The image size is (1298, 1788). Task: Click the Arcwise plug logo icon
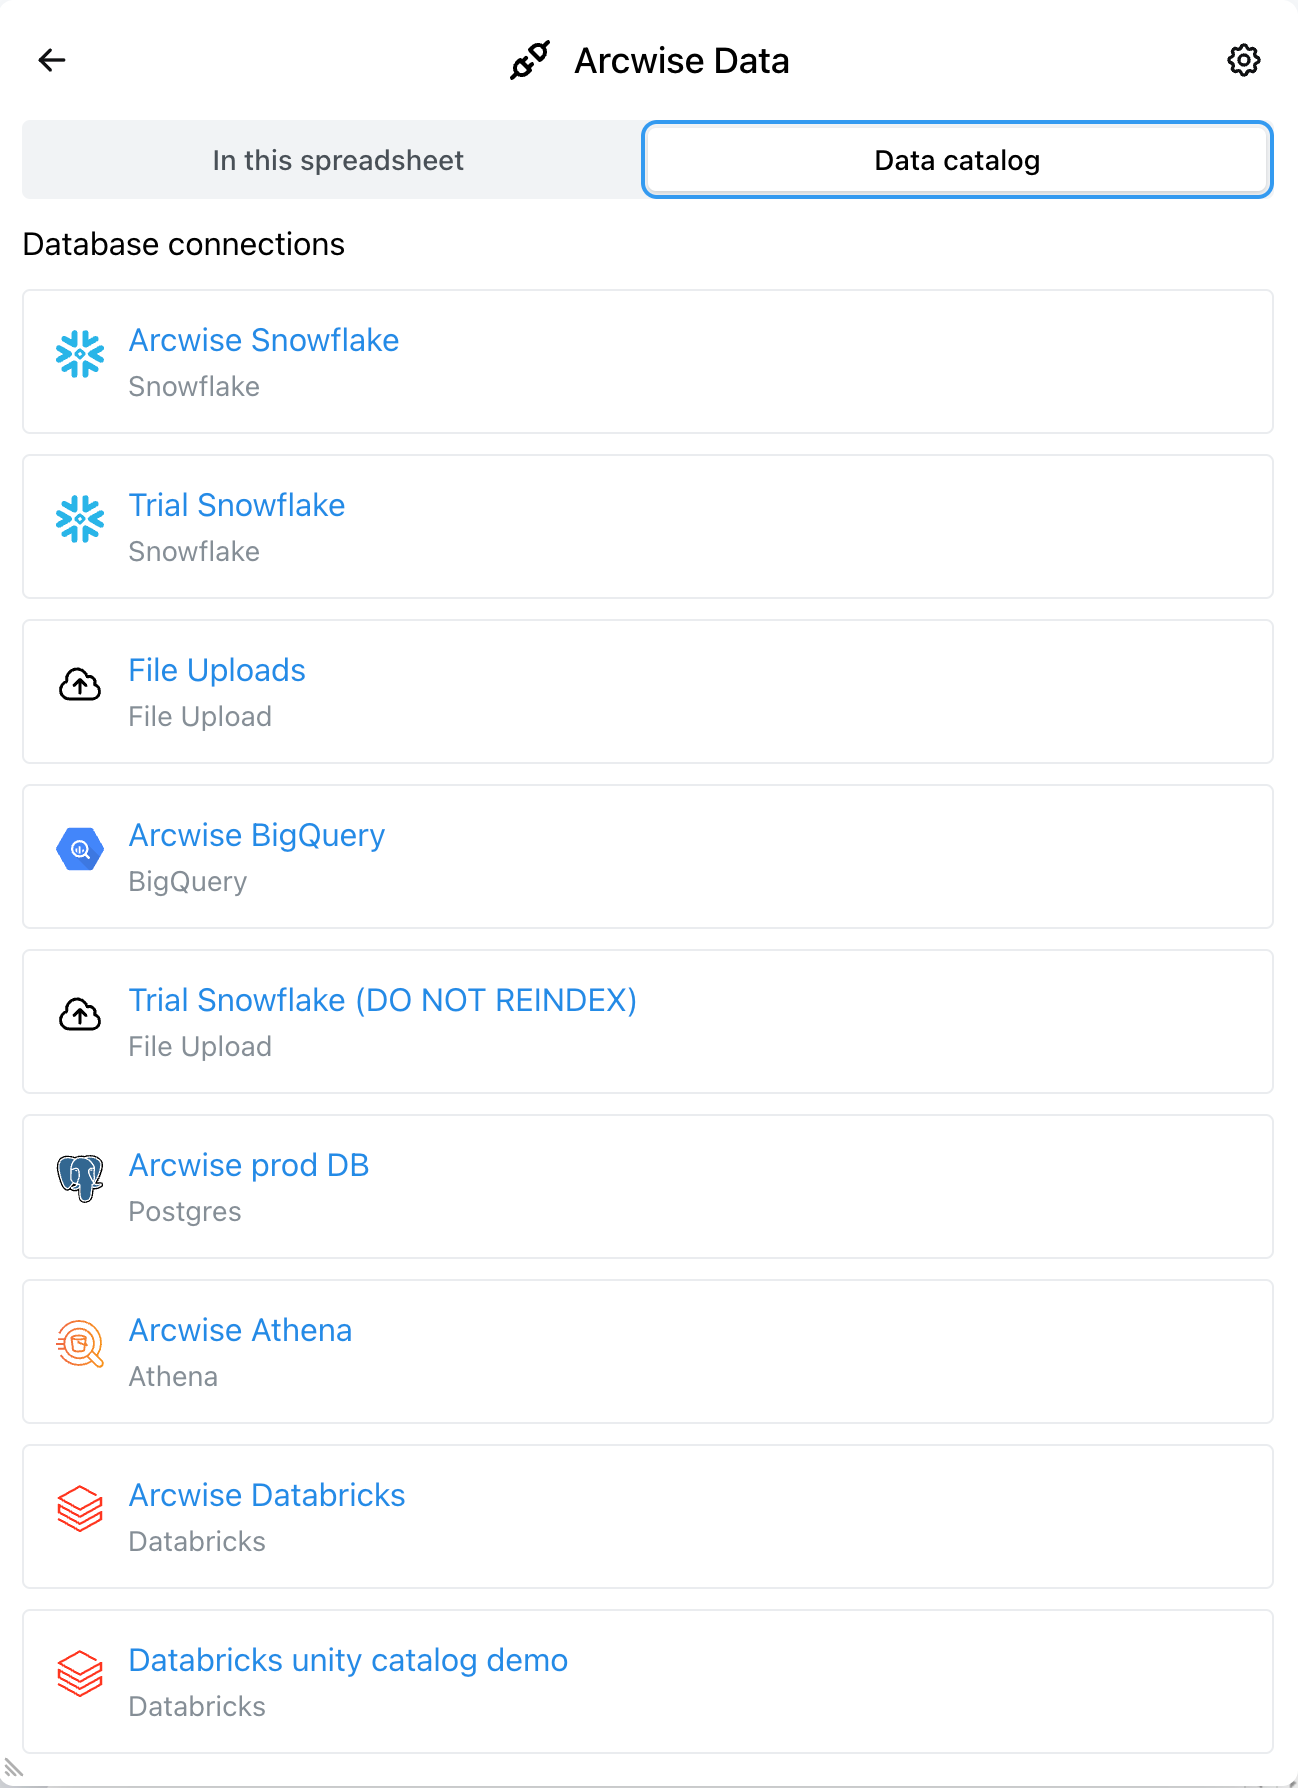click(530, 60)
